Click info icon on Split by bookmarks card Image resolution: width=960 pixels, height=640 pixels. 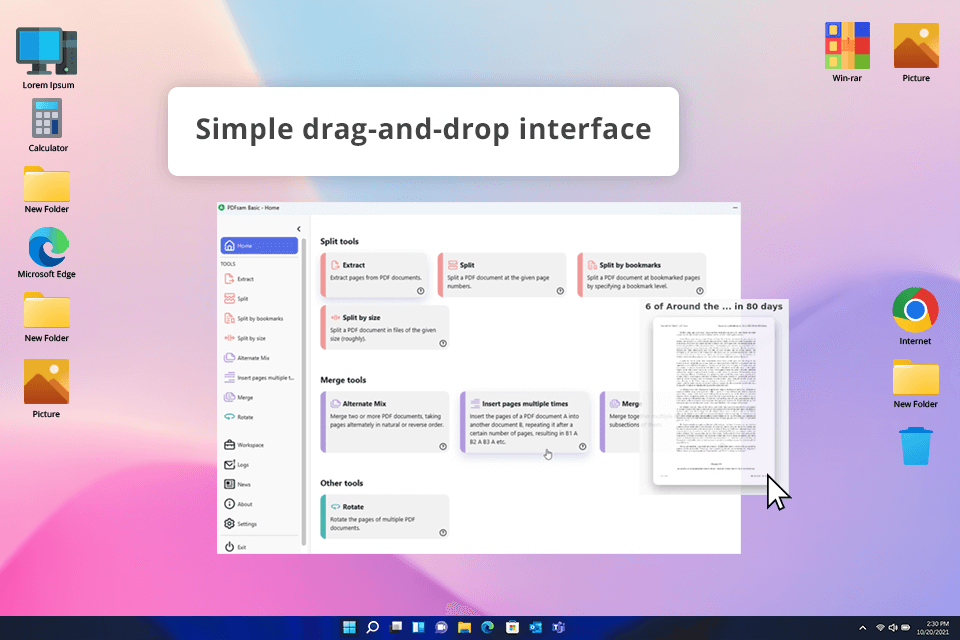pyautogui.click(x=700, y=291)
